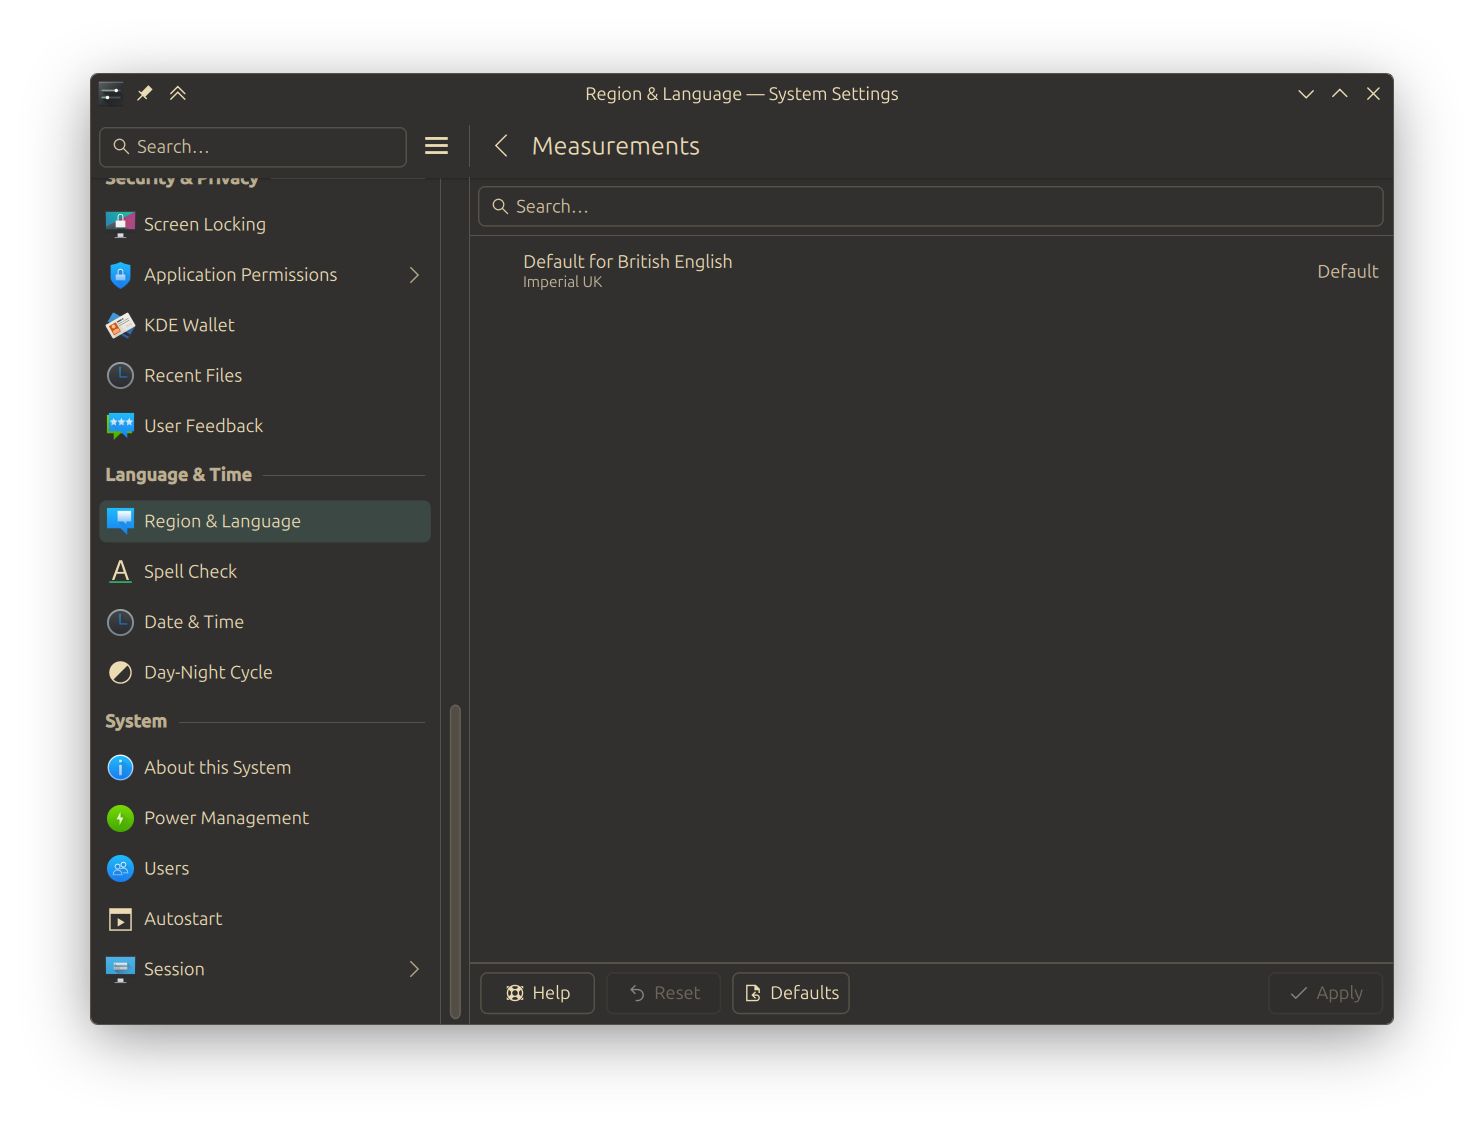Click the Defaults button
This screenshot has width=1484, height=1132.
(x=791, y=993)
